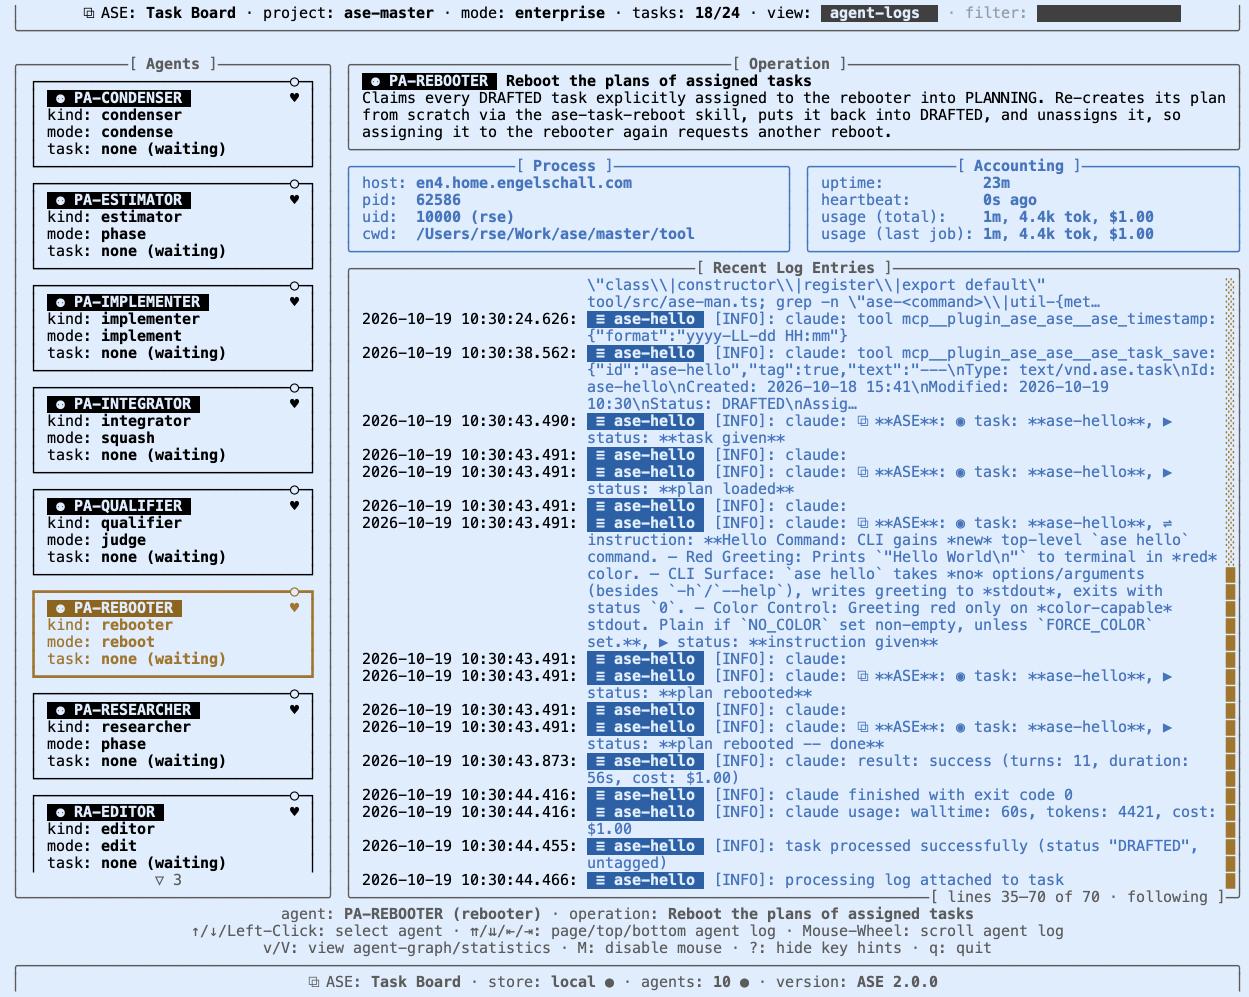Screen dimensions: 1249x997
Task: Click 'processing log attached to task' log text
Action: click(924, 880)
